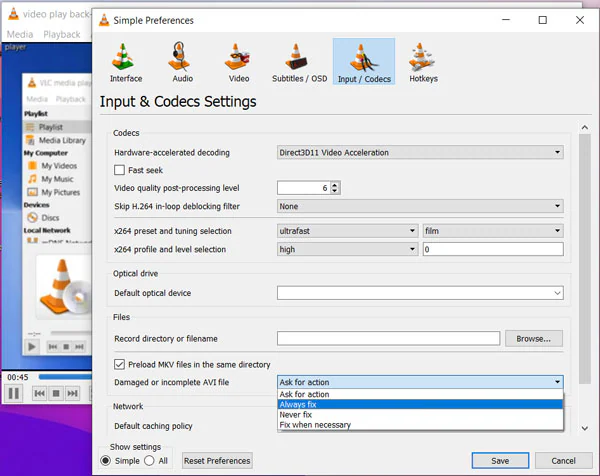Image resolution: width=600 pixels, height=476 pixels.
Task: Click the 00:45 elapsed time label
Action: 18,377
